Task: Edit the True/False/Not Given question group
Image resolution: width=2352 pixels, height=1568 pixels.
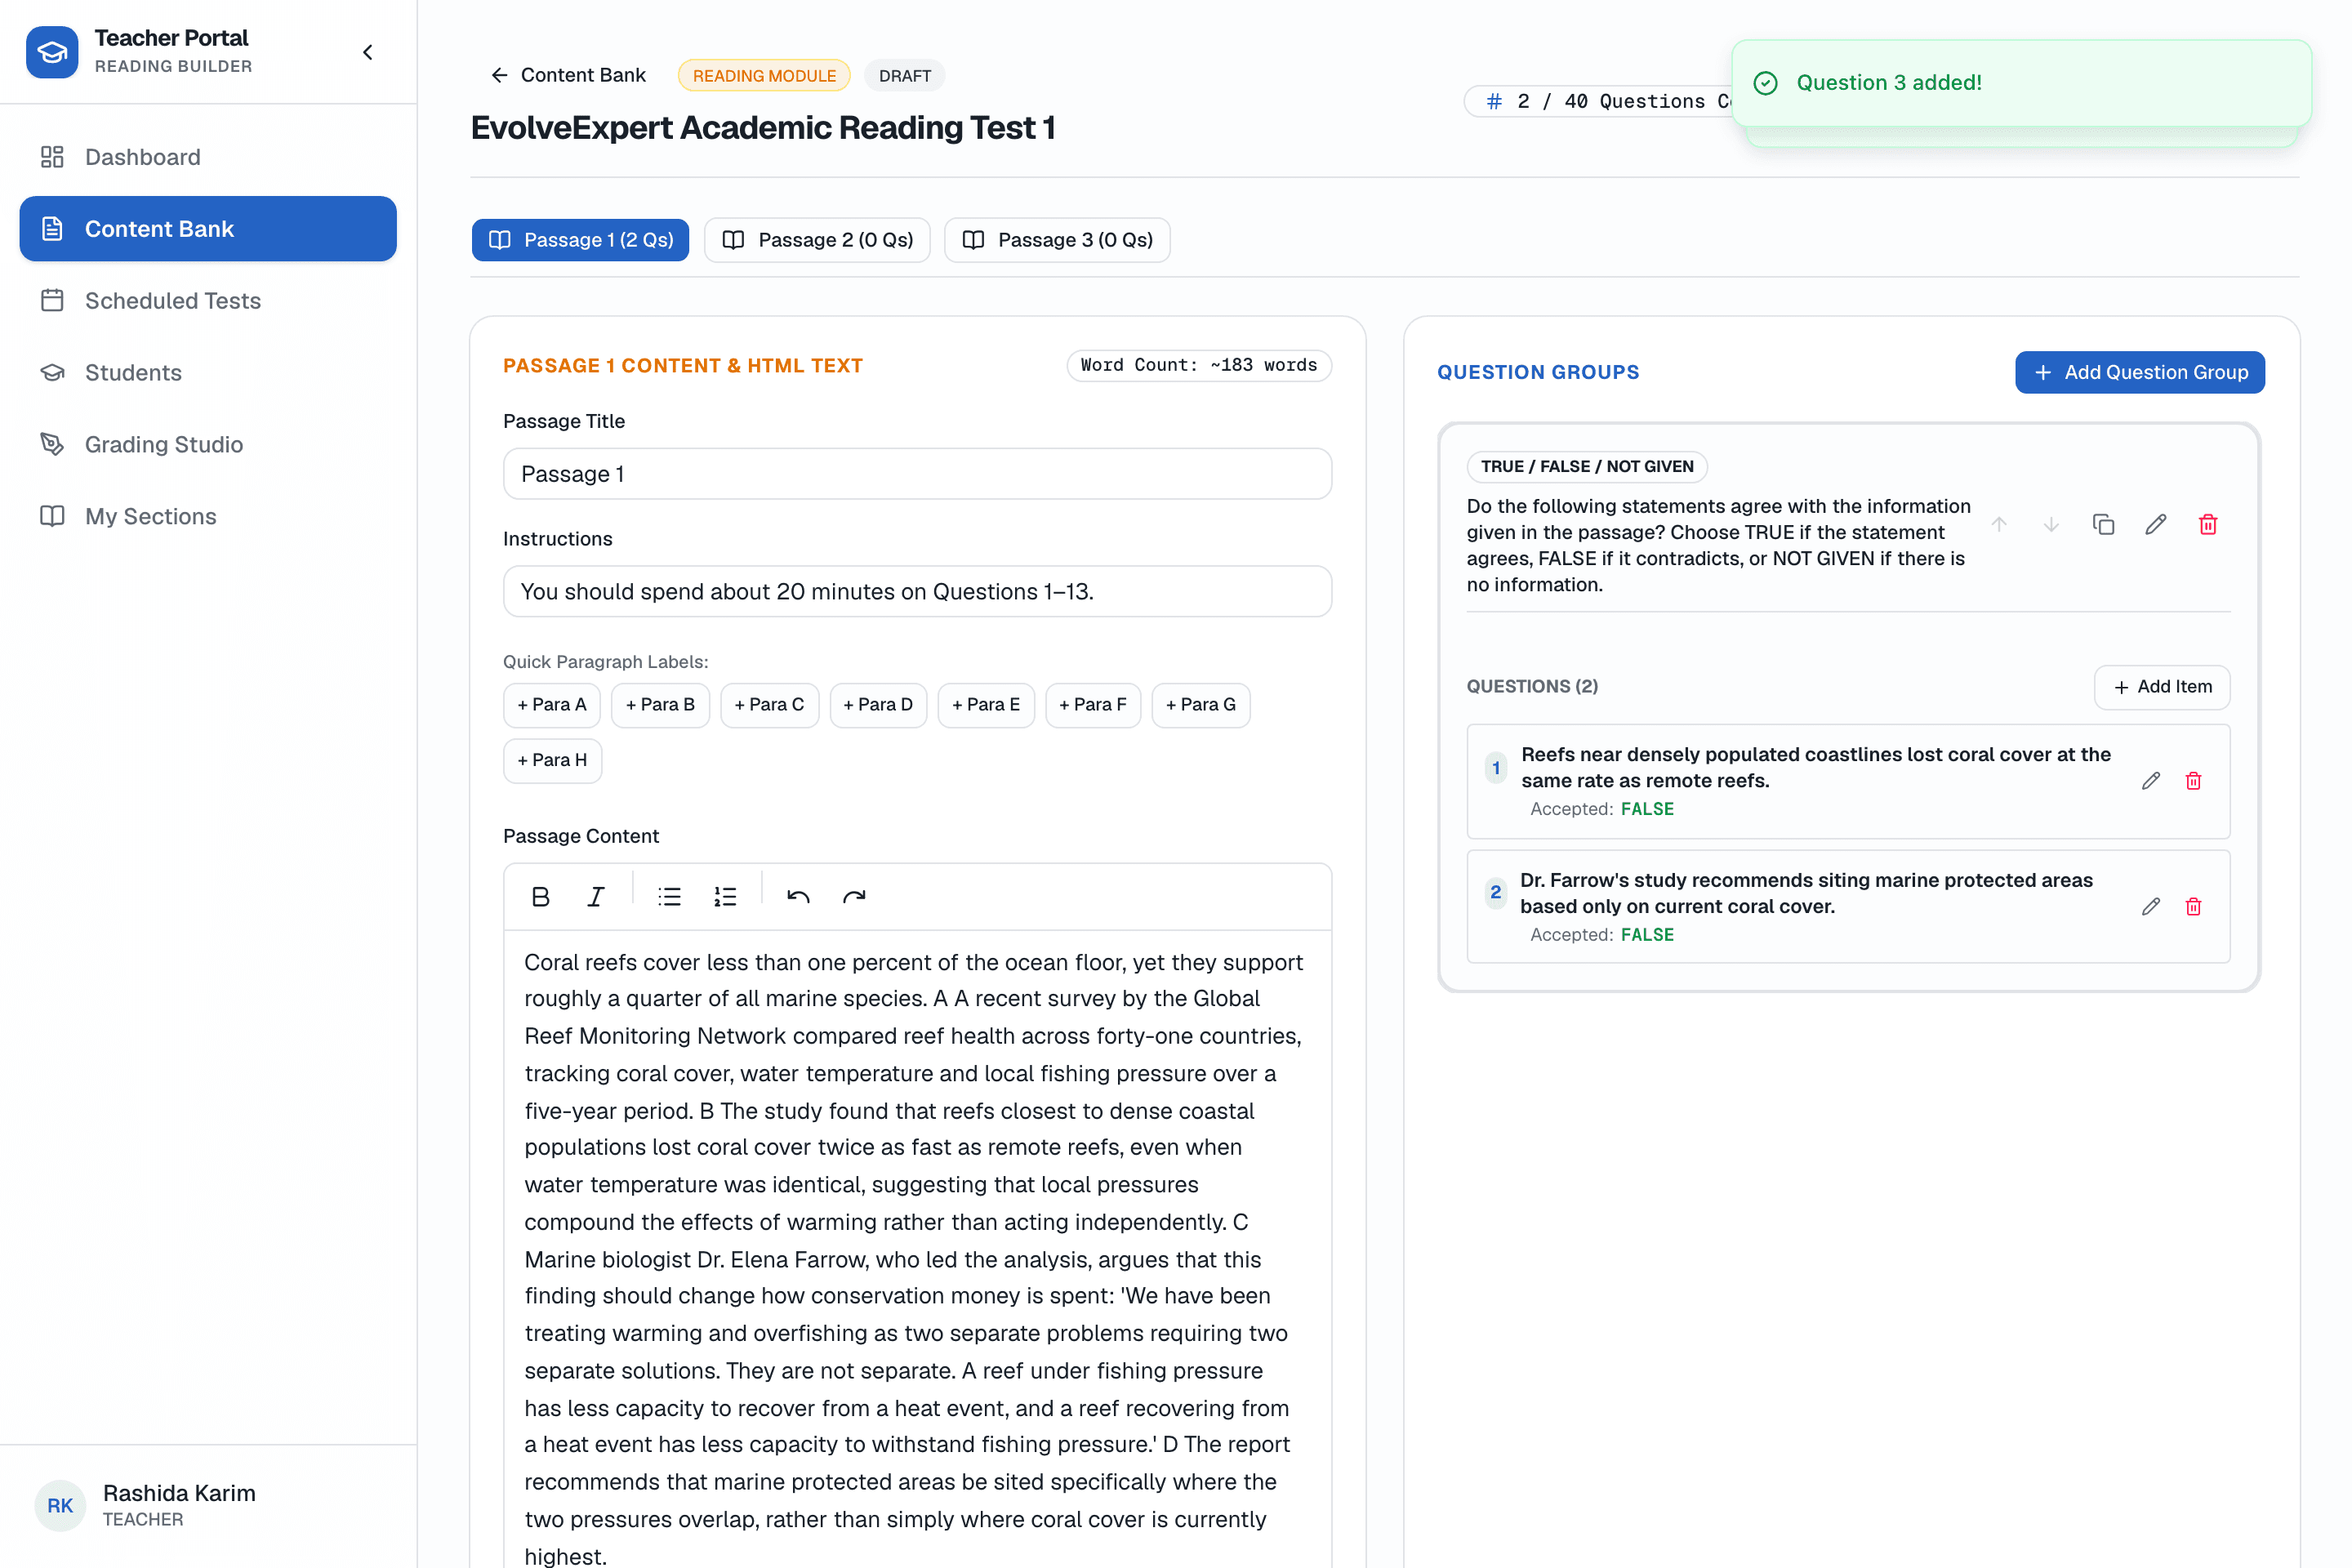Action: (2155, 525)
